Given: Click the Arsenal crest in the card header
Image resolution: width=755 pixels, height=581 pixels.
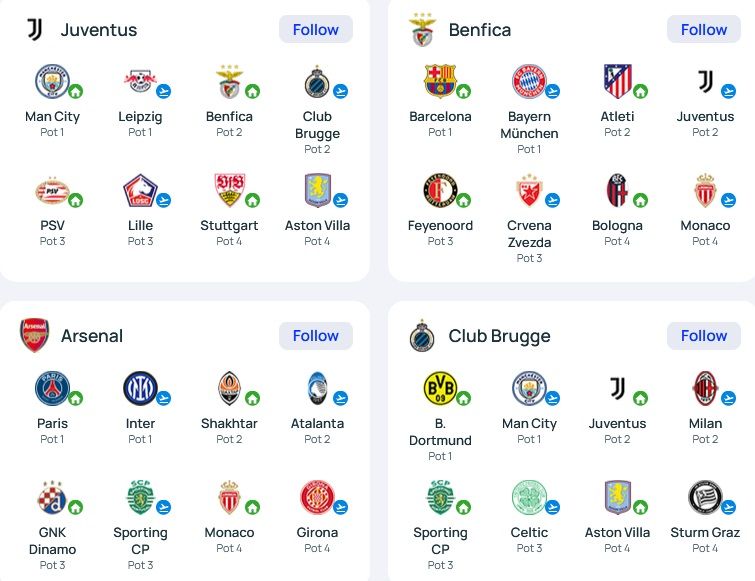Looking at the screenshot, I should tap(34, 336).
